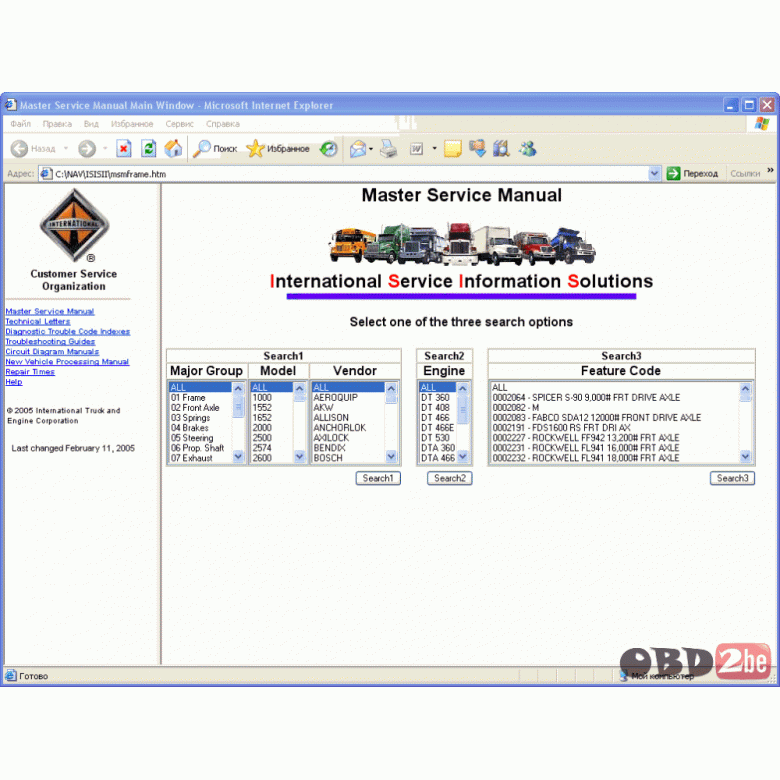The image size is (780, 780).
Task: Click the Print icon
Action: coord(389,148)
